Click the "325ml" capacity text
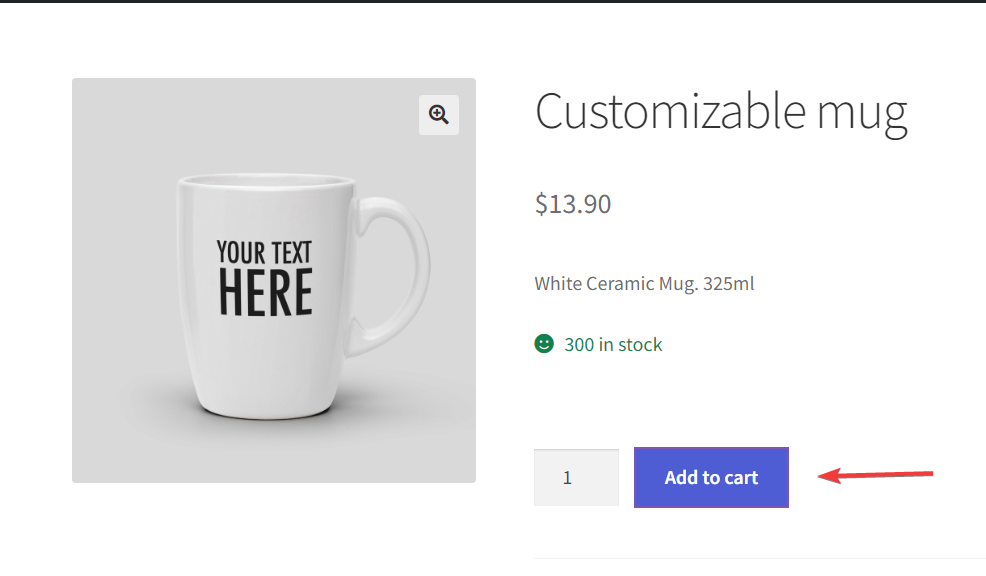Image resolution: width=986 pixels, height=576 pixels. [x=729, y=284]
